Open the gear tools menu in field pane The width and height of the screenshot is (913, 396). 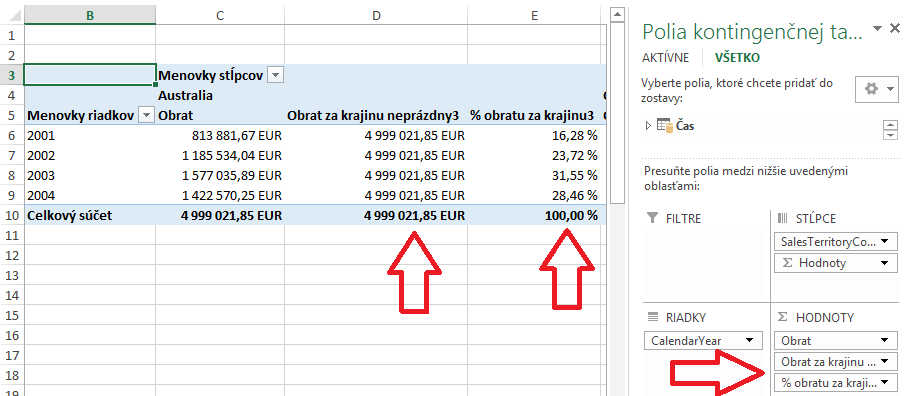click(877, 89)
